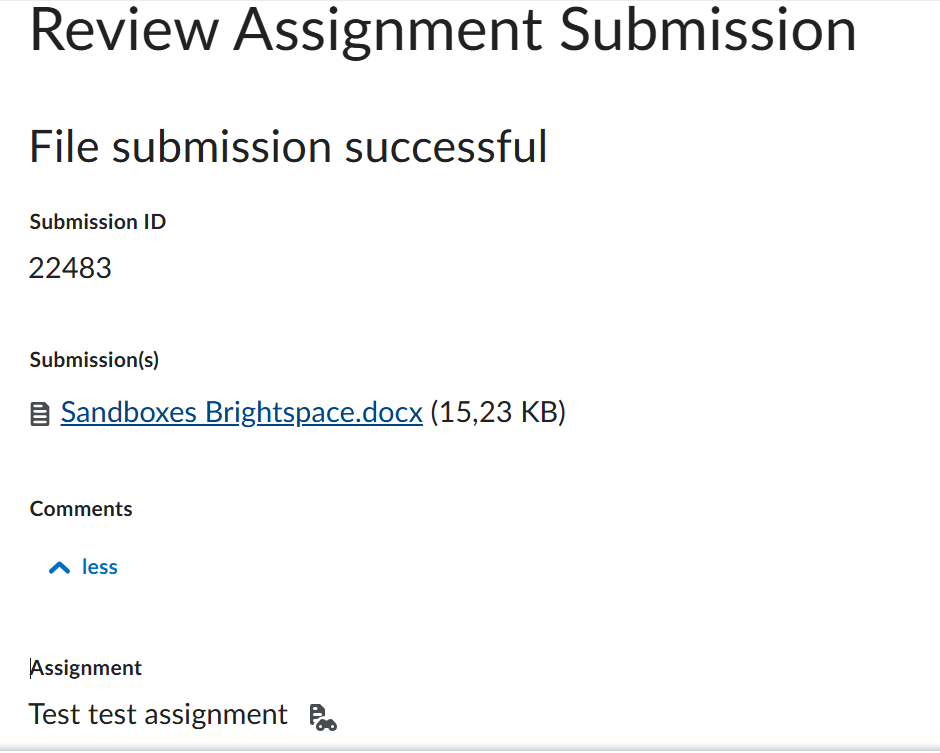The height and width of the screenshot is (753, 940).
Task: Click the Submission(s) section label
Action: point(94,360)
